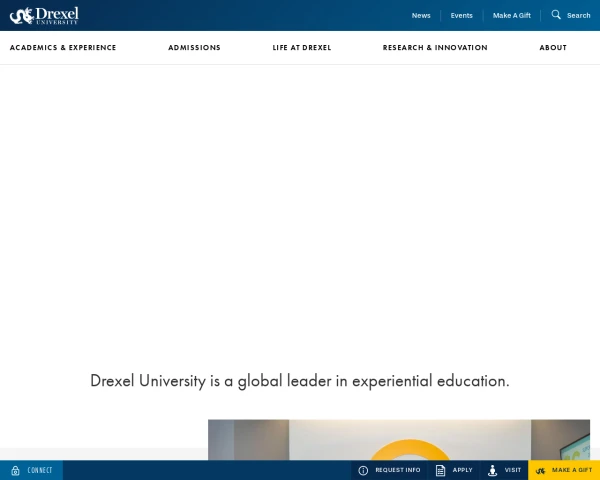Screen dimensions: 600x480
Task: Click the Request Info circle icon
Action: (363, 470)
